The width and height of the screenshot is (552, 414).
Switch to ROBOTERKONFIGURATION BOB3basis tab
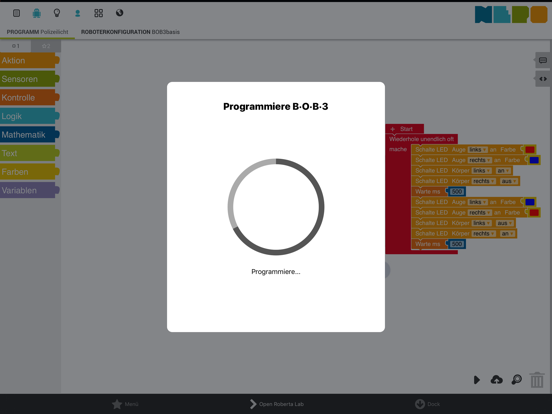(130, 32)
